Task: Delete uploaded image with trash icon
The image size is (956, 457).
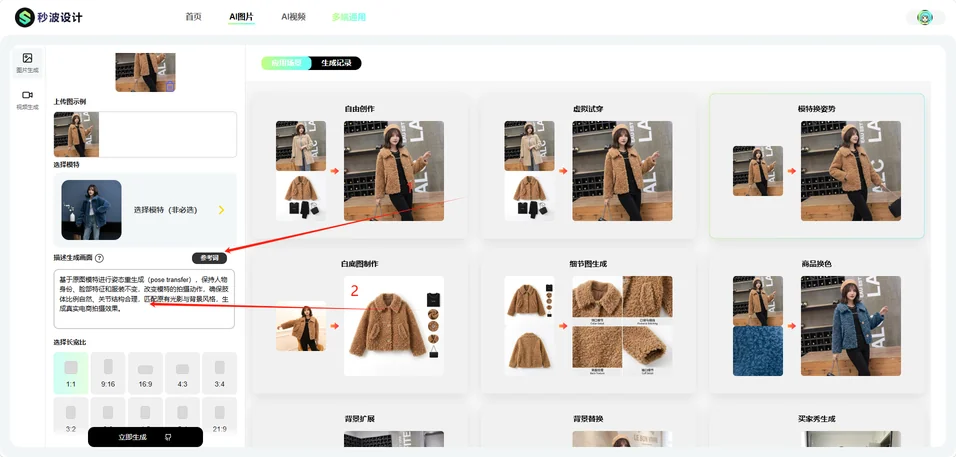Action: click(x=170, y=87)
